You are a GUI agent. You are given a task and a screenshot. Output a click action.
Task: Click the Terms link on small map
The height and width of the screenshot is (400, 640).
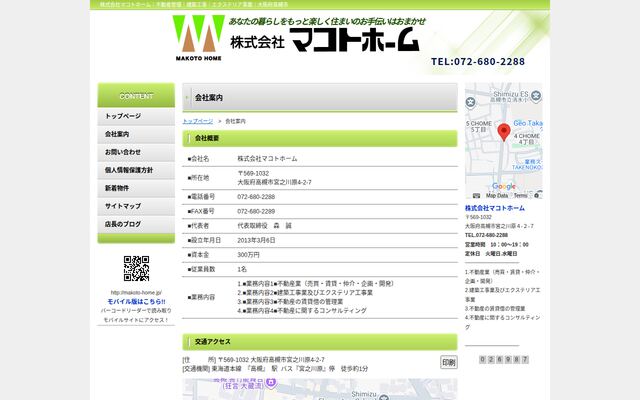(520, 196)
